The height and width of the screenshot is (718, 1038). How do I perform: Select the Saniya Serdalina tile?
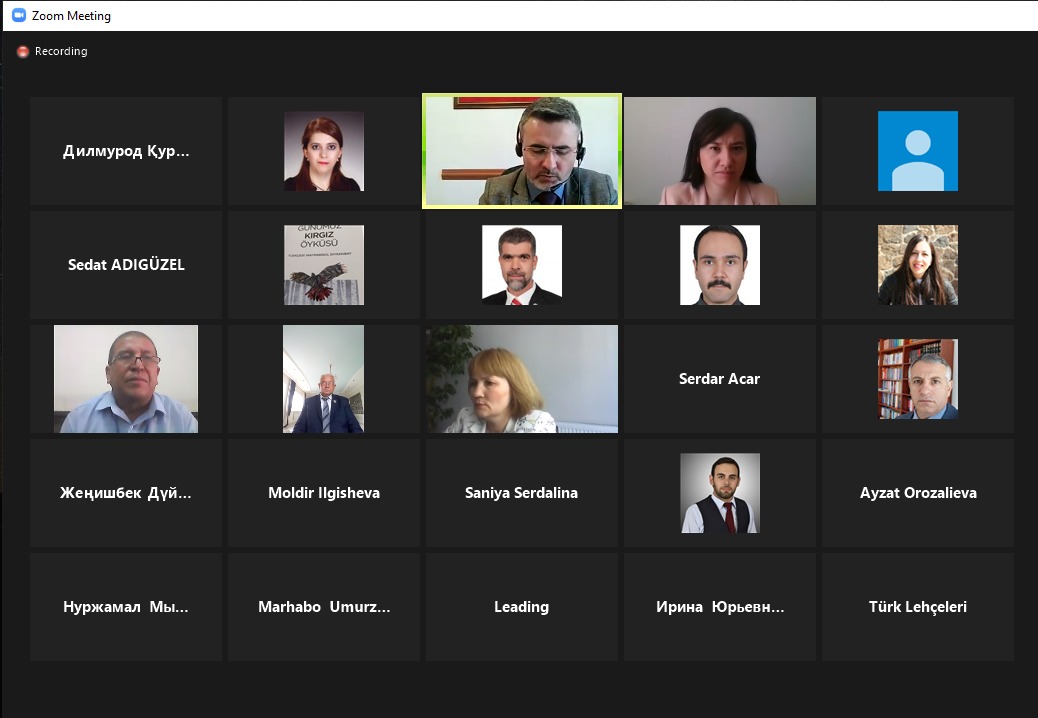click(522, 493)
